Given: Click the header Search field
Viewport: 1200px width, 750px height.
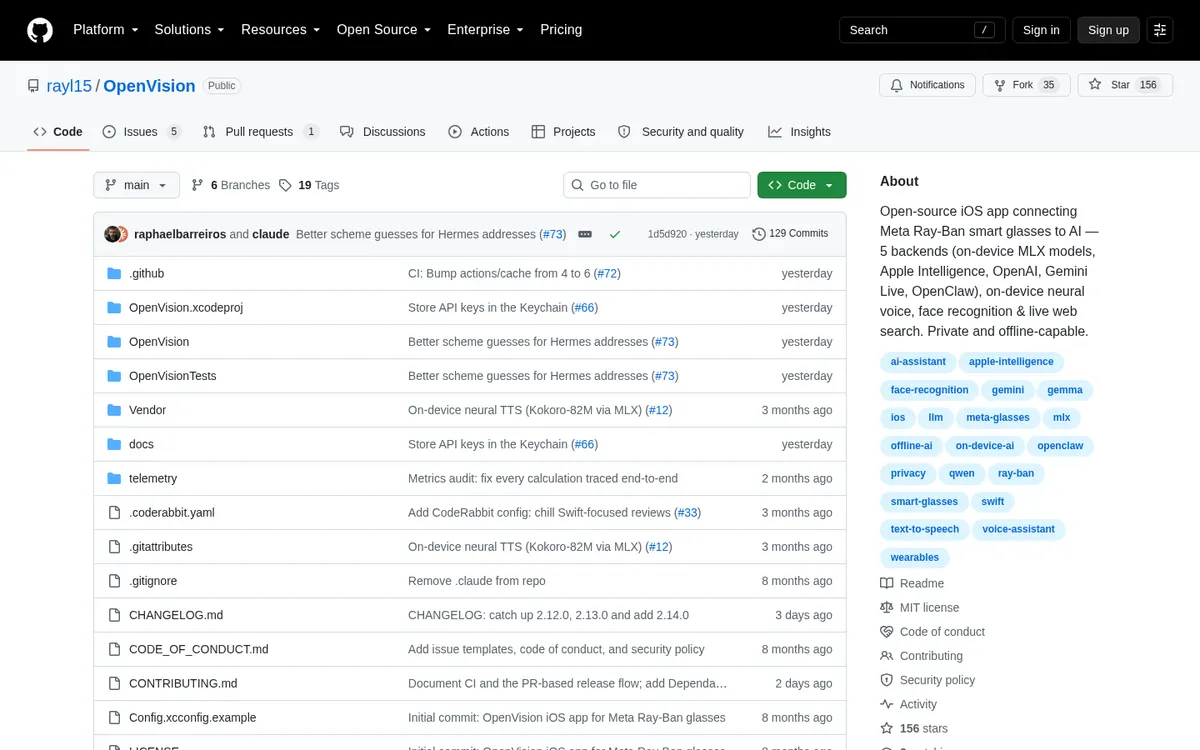Looking at the screenshot, I should (x=922, y=30).
